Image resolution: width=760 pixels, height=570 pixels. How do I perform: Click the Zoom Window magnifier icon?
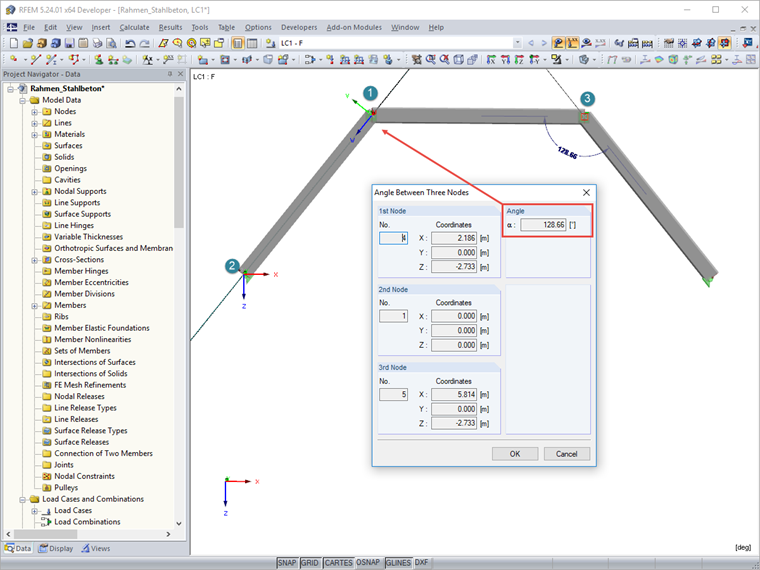tap(430, 60)
